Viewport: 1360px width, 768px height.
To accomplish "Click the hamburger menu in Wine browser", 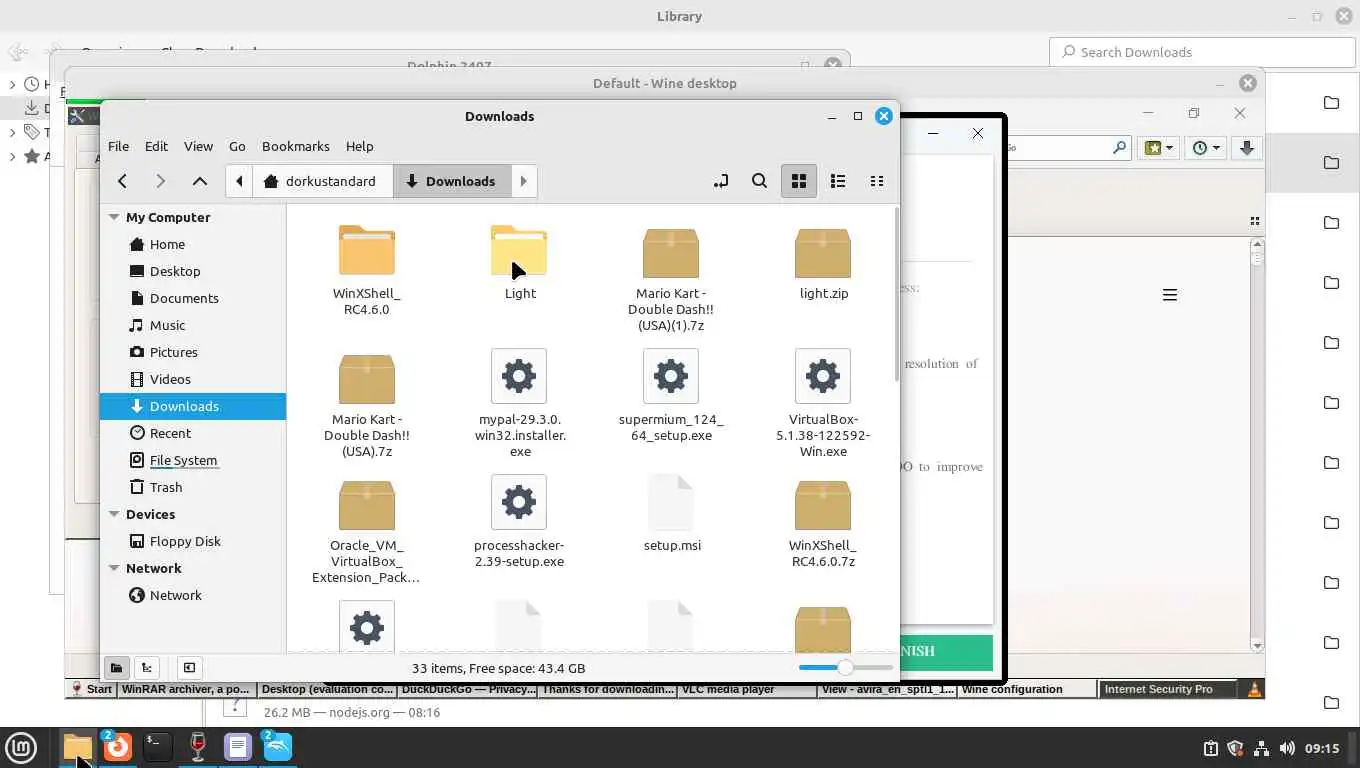I will [x=1170, y=295].
